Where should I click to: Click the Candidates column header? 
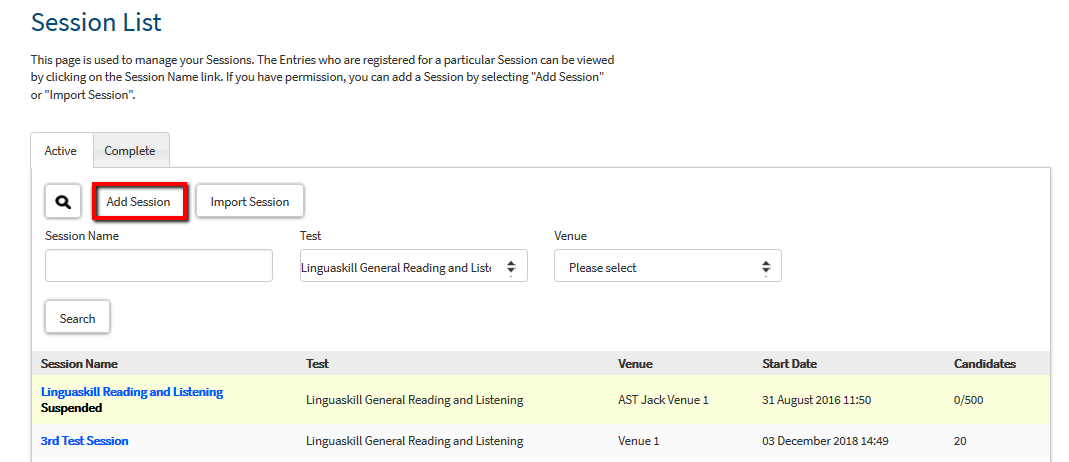[x=984, y=364]
